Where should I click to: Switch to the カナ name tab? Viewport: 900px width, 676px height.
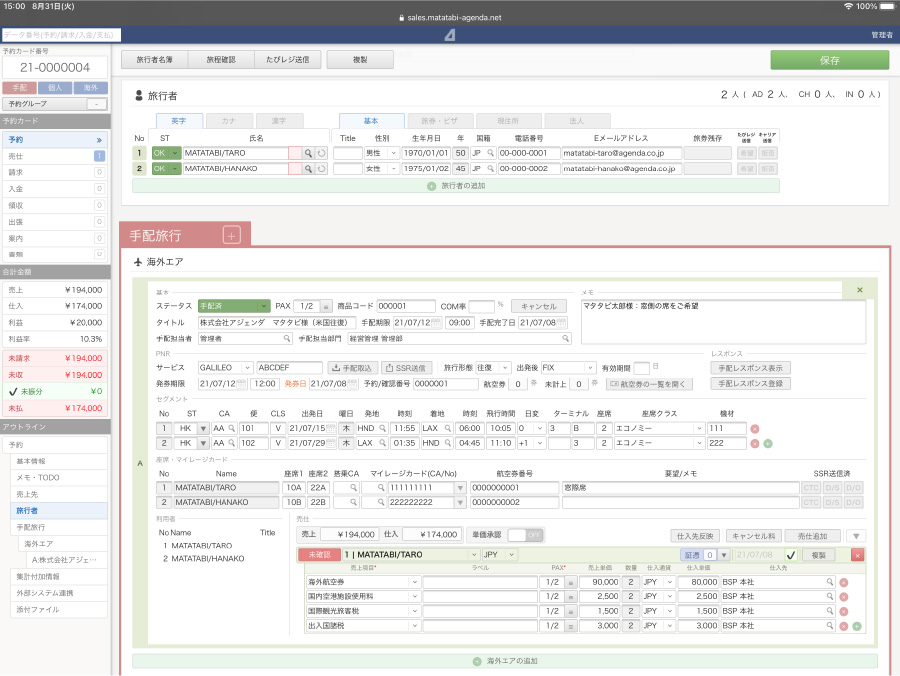point(229,120)
